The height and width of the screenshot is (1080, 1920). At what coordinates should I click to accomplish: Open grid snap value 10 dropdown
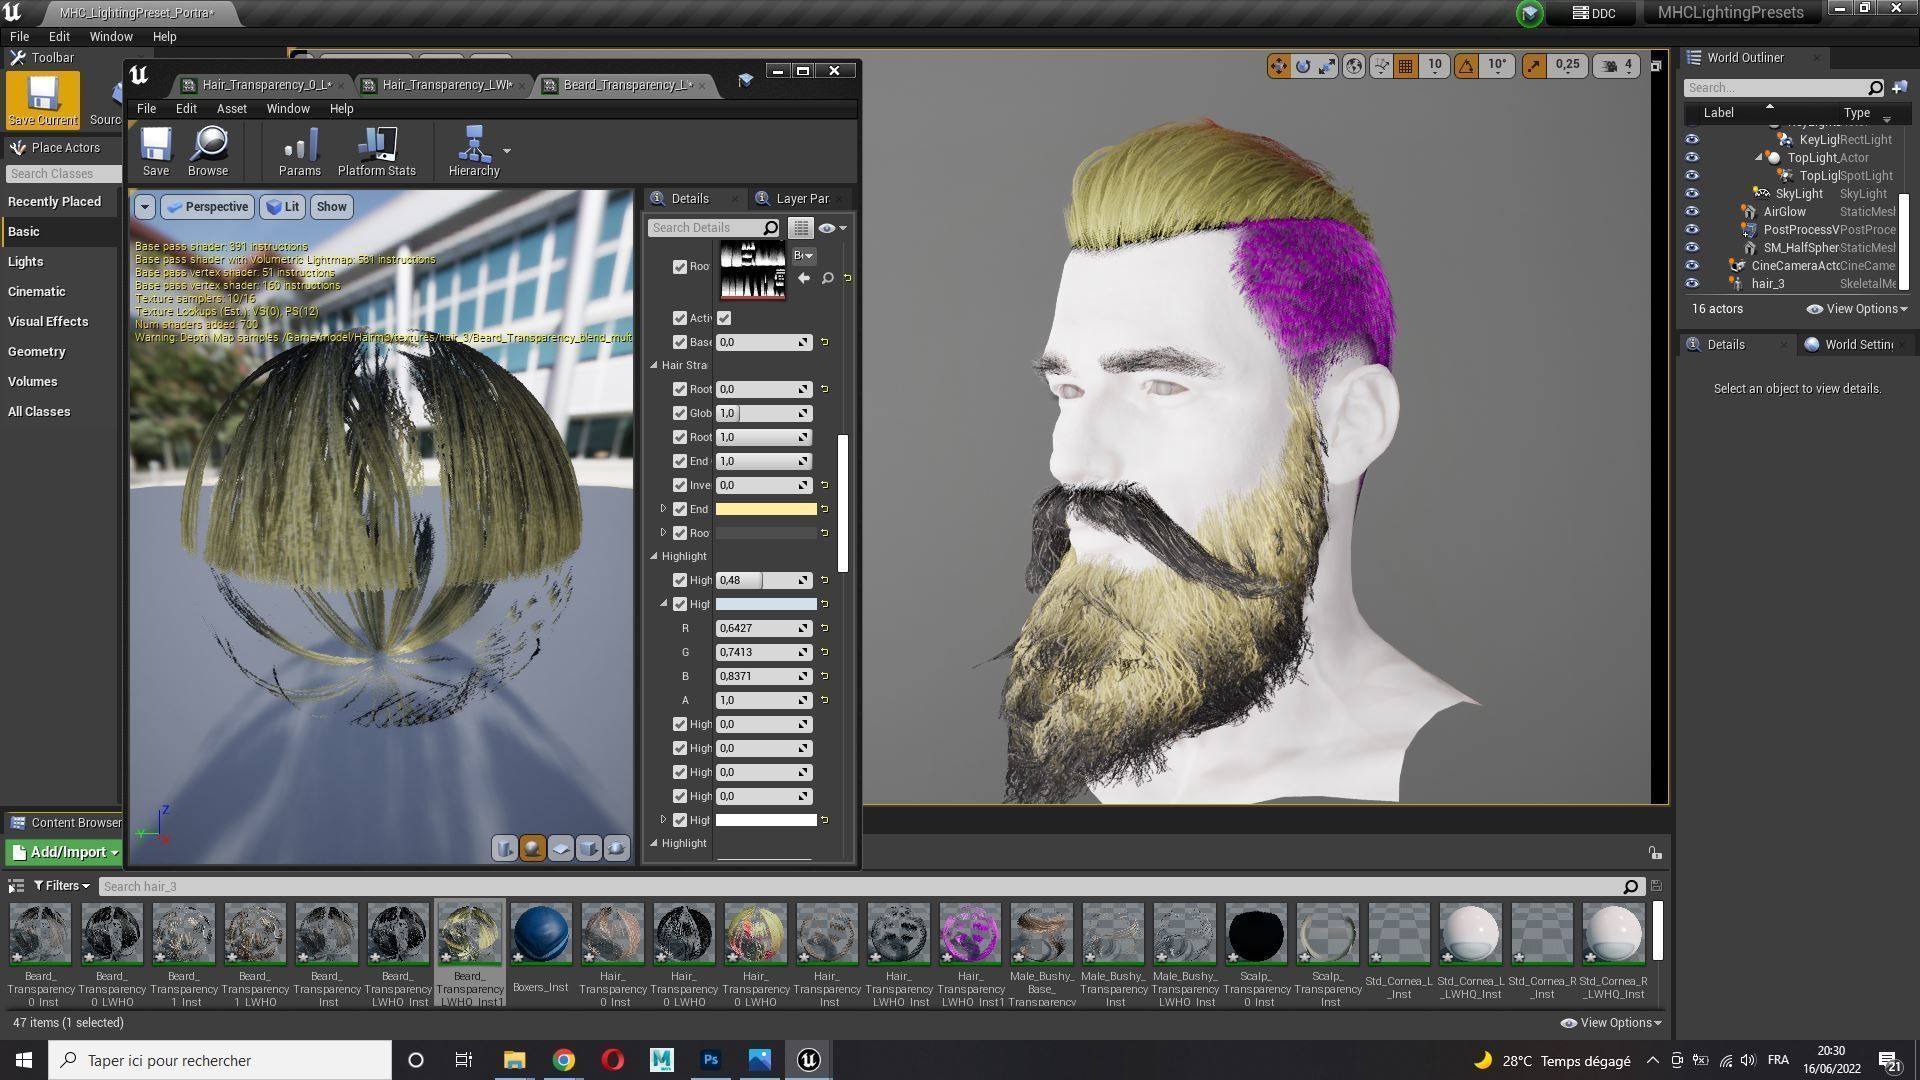[1435, 66]
